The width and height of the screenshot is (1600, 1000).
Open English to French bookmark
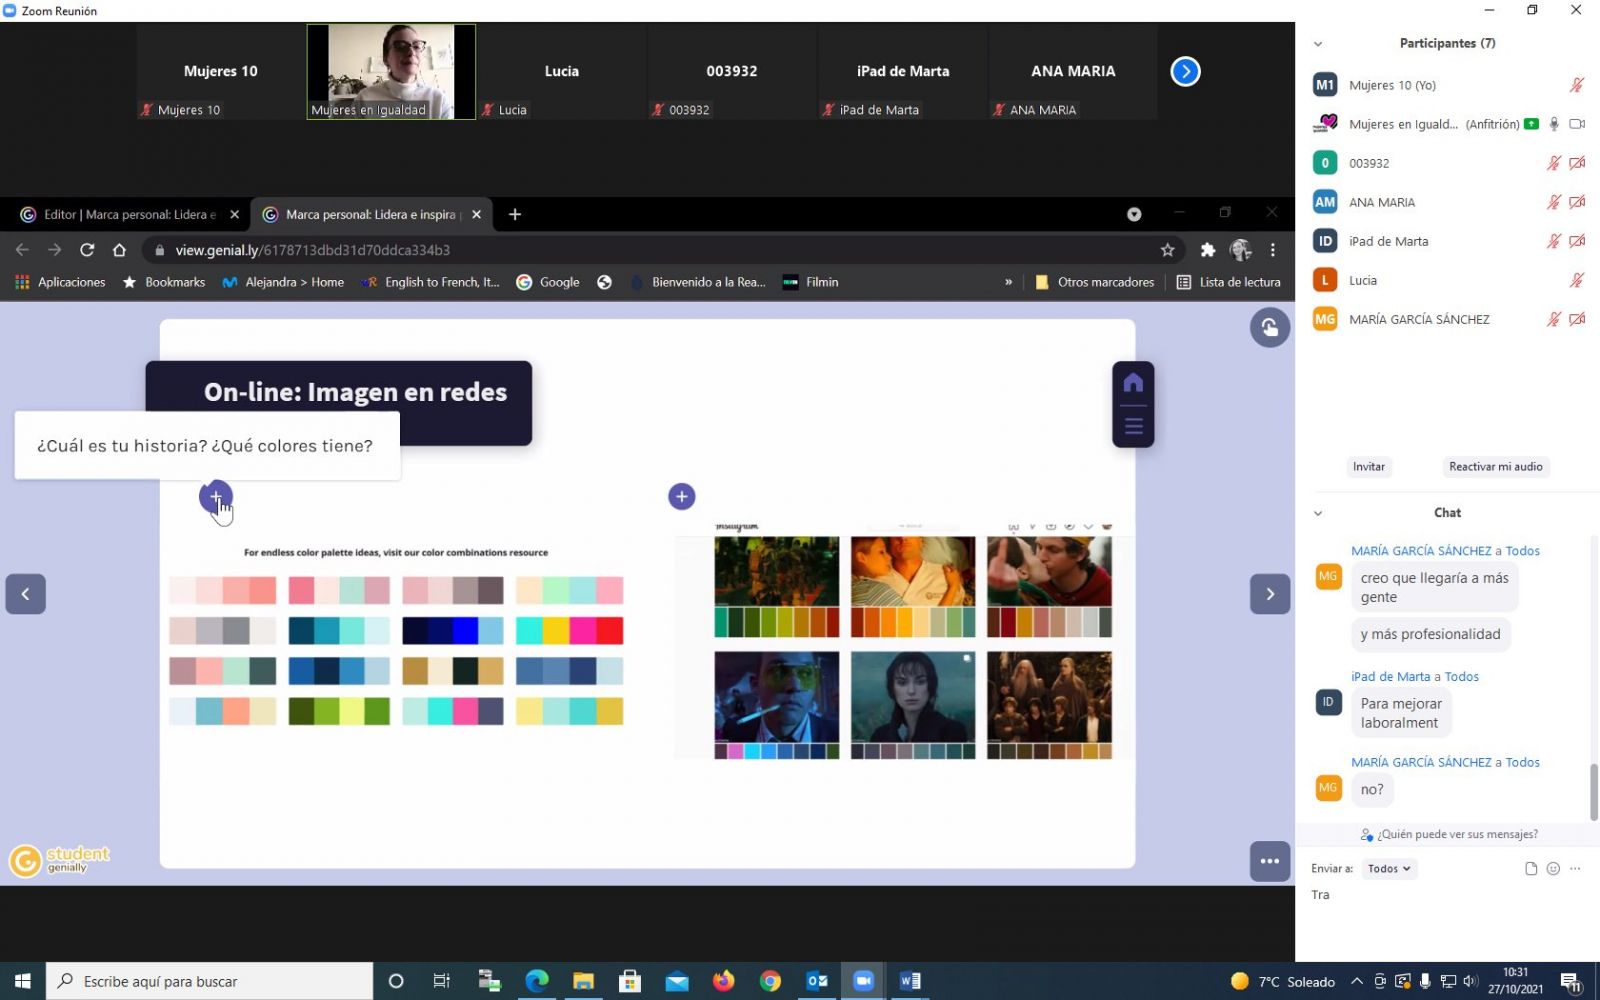(x=430, y=282)
